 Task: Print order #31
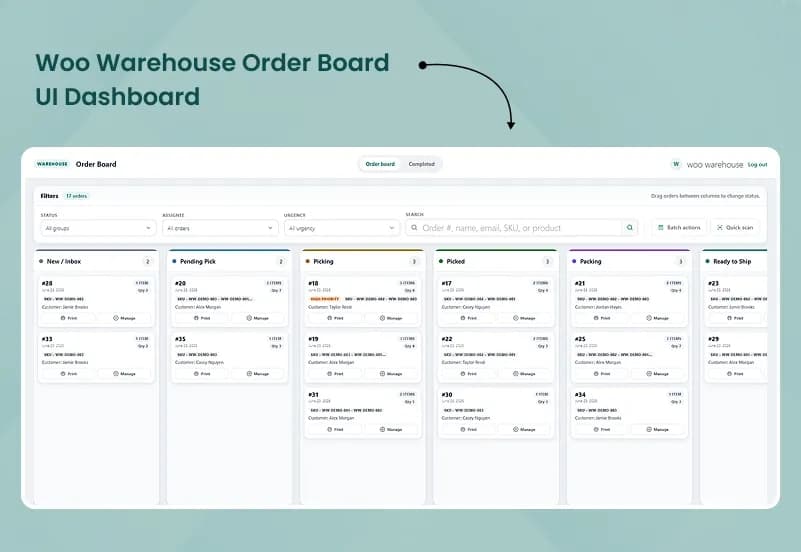(335, 429)
